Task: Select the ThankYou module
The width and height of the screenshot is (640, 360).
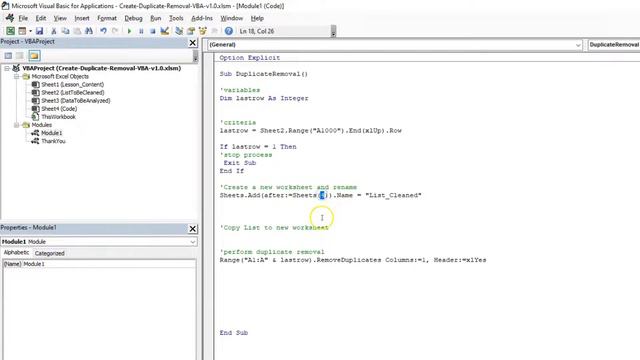Action: click(53, 141)
